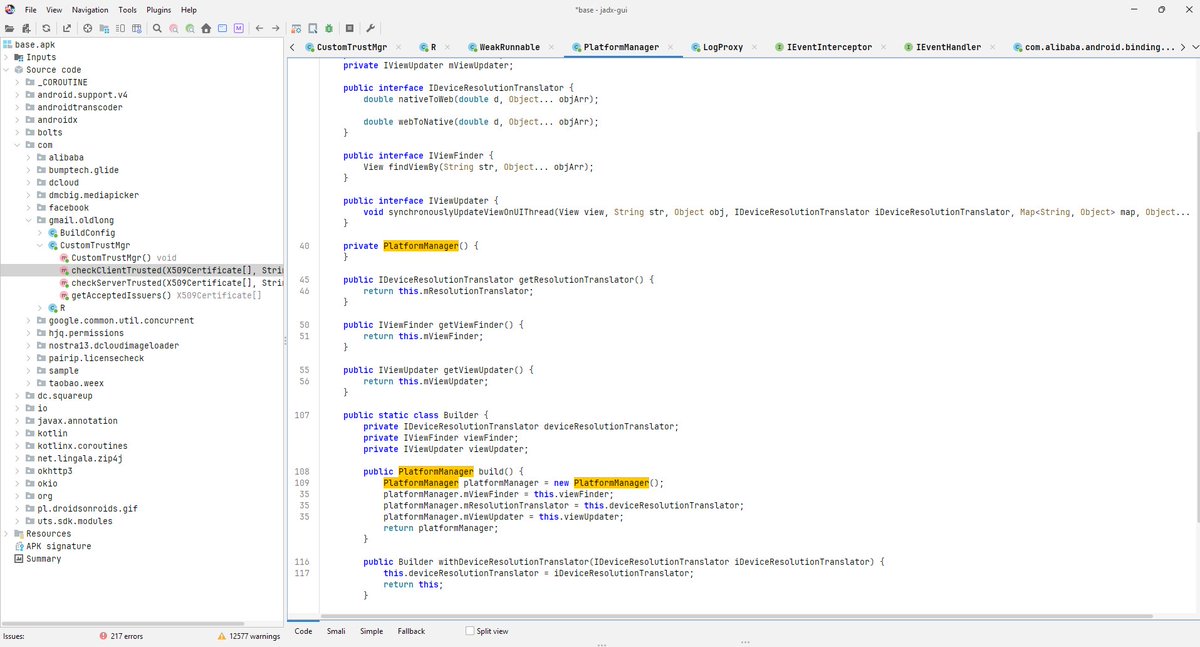
Task: Click the Sync with editor icon
Action: [x=88, y=28]
